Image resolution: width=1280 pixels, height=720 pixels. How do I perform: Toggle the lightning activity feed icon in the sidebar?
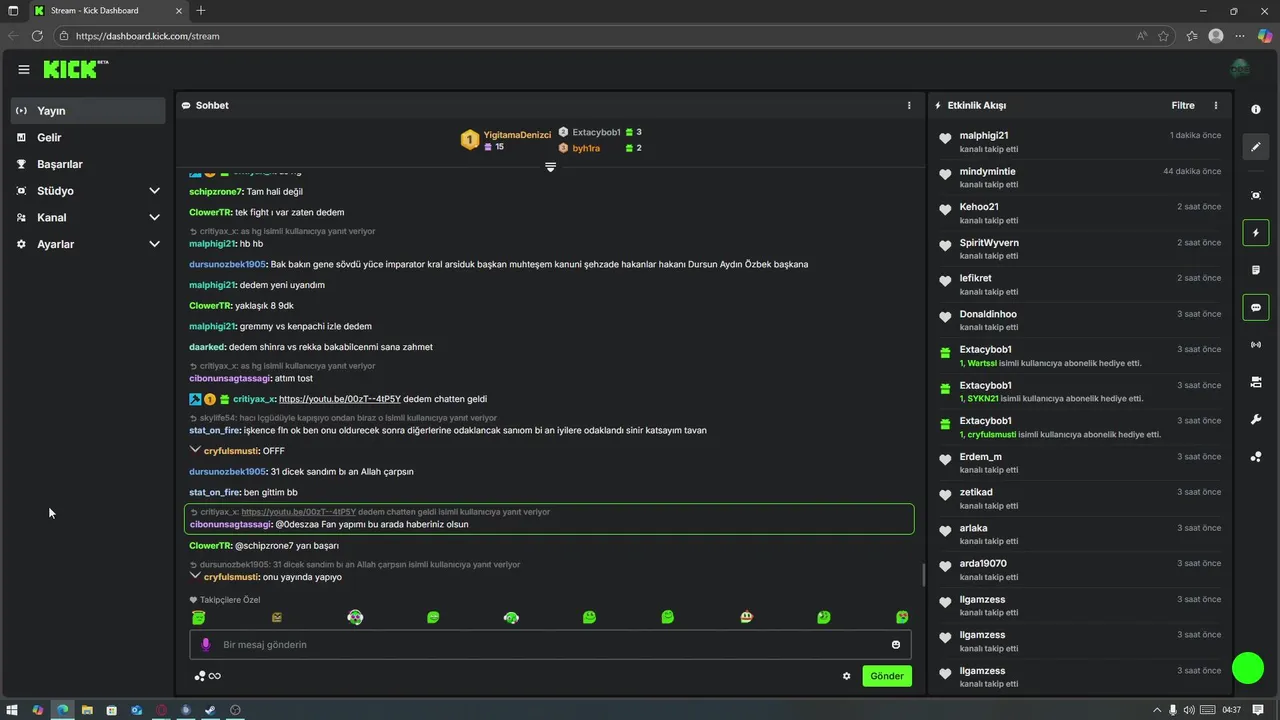click(1256, 233)
